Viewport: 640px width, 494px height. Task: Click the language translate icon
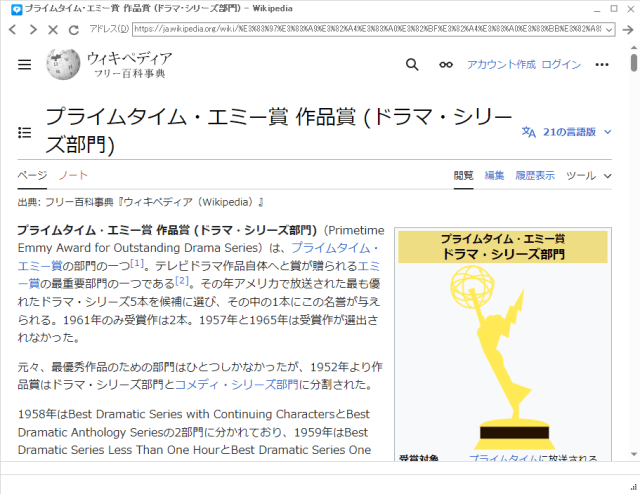529,132
